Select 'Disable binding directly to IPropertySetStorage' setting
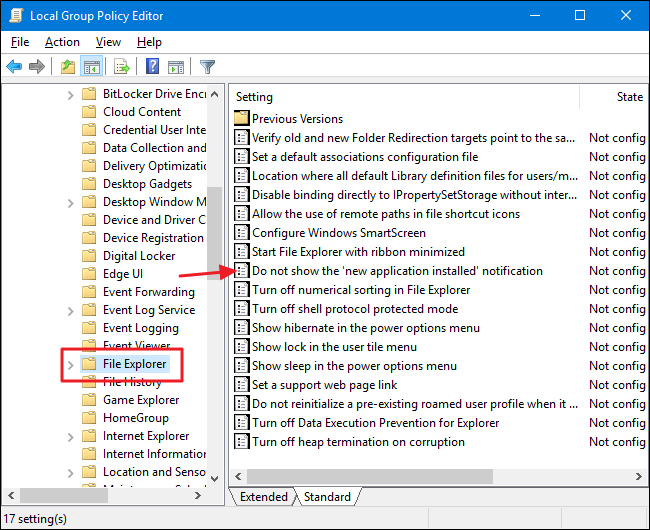Image resolution: width=650 pixels, height=530 pixels. 414,195
